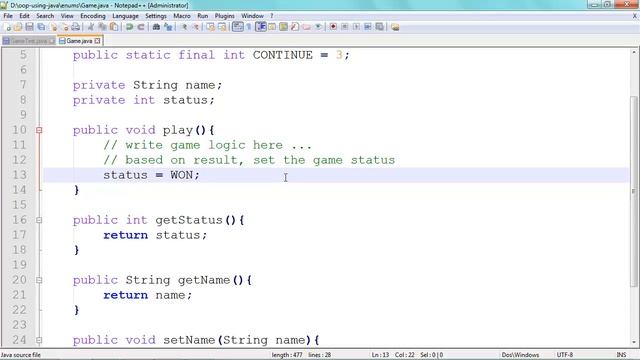Open the Macro menu
This screenshot has width=640, height=360.
point(182,16)
